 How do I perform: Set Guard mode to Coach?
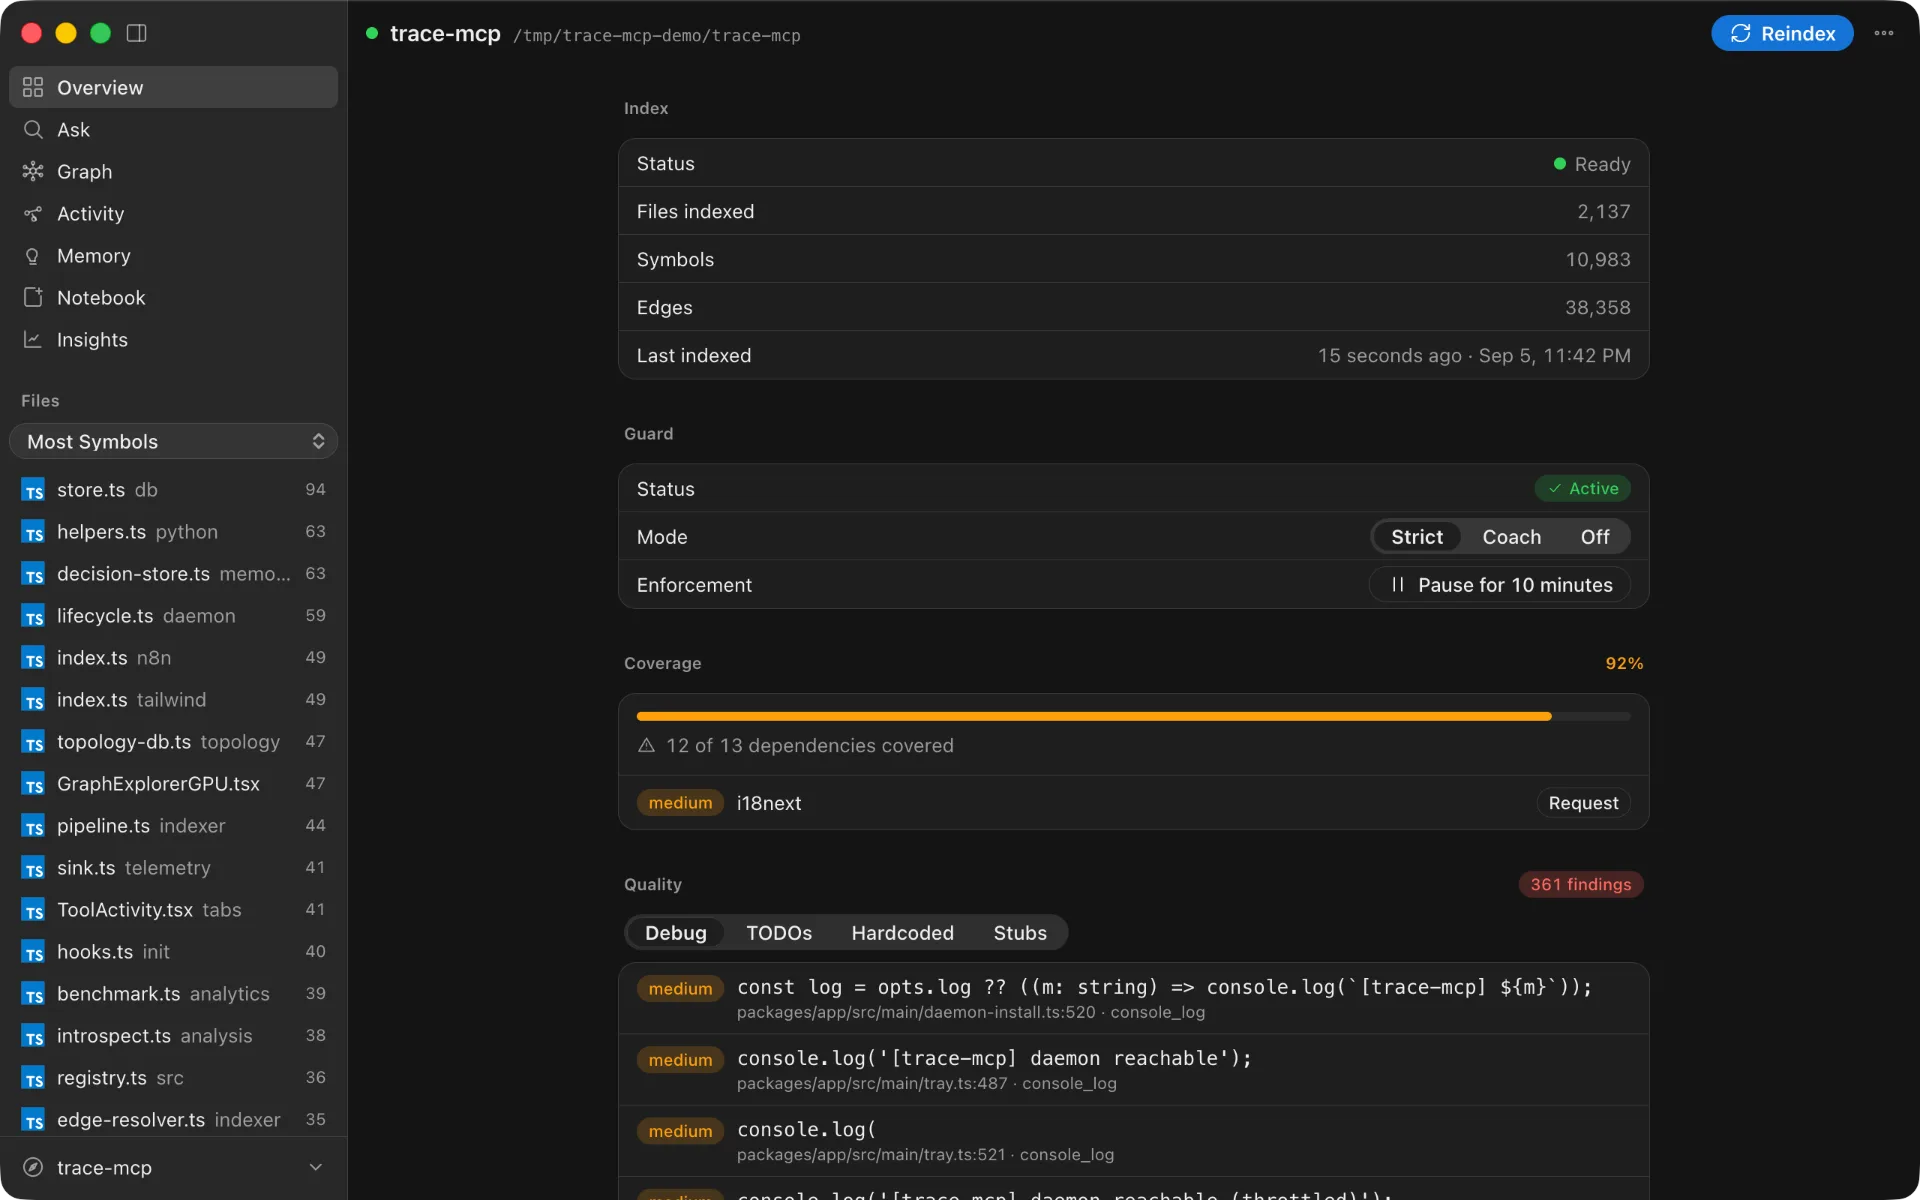1511,537
